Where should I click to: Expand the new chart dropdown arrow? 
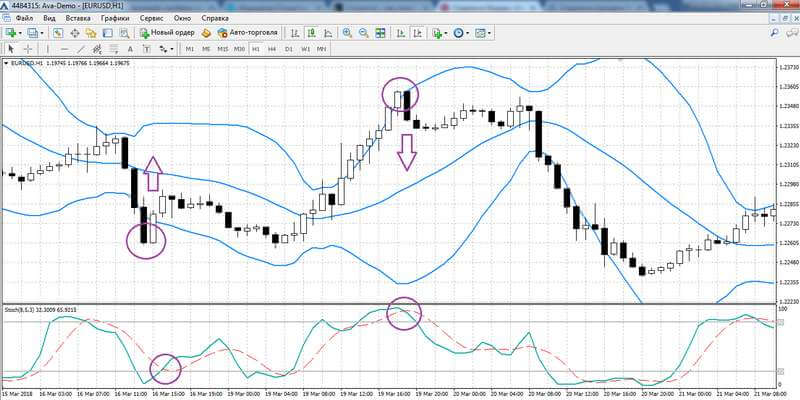(x=20, y=33)
